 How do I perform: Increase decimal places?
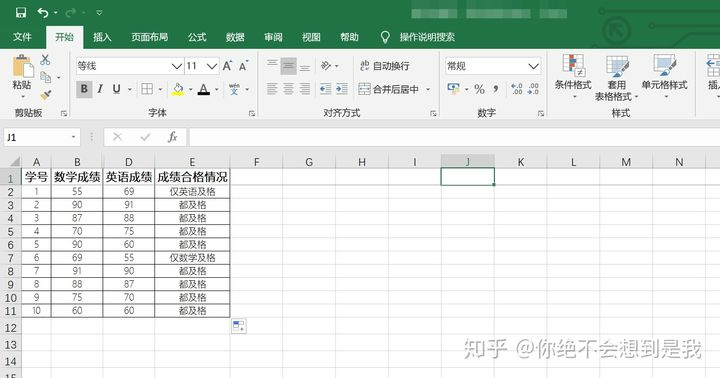point(517,89)
